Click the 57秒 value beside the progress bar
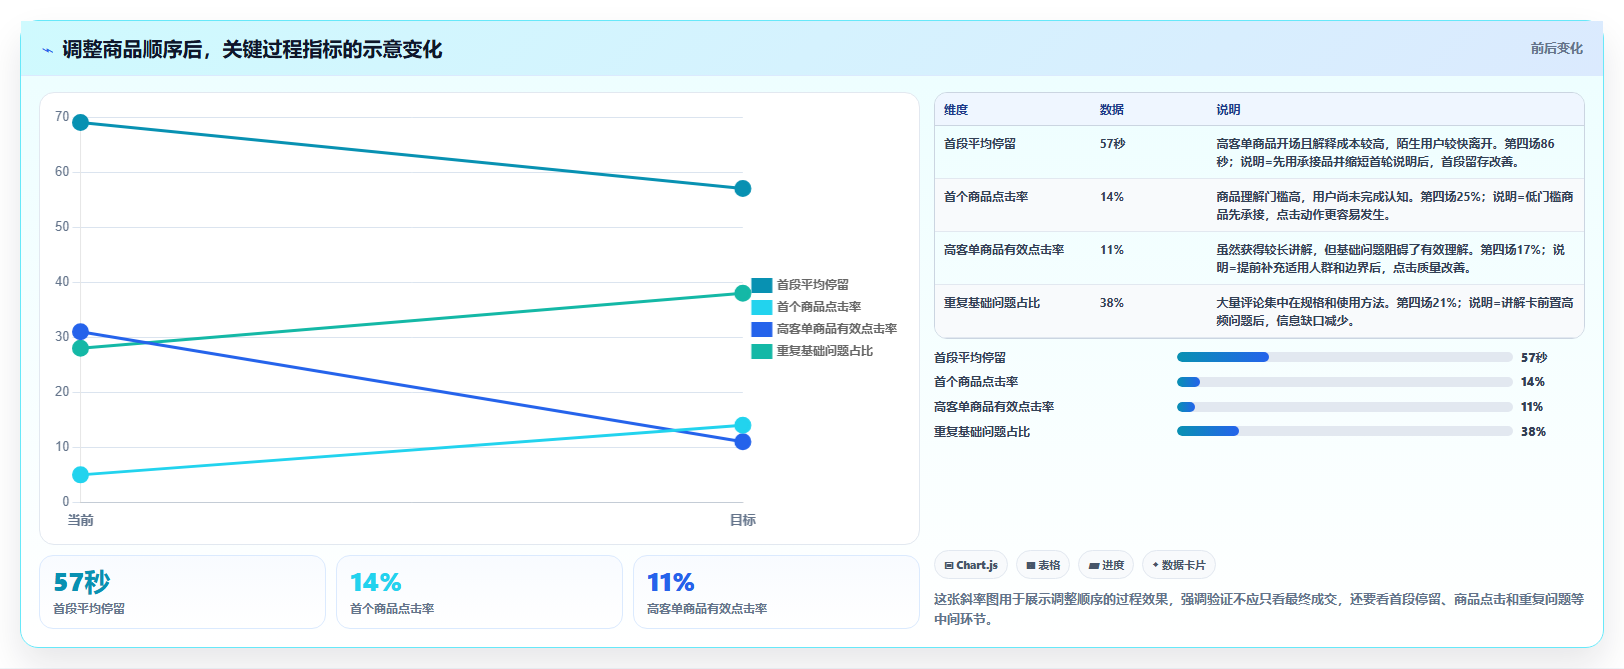Image resolution: width=1624 pixels, height=669 pixels. click(x=1534, y=357)
